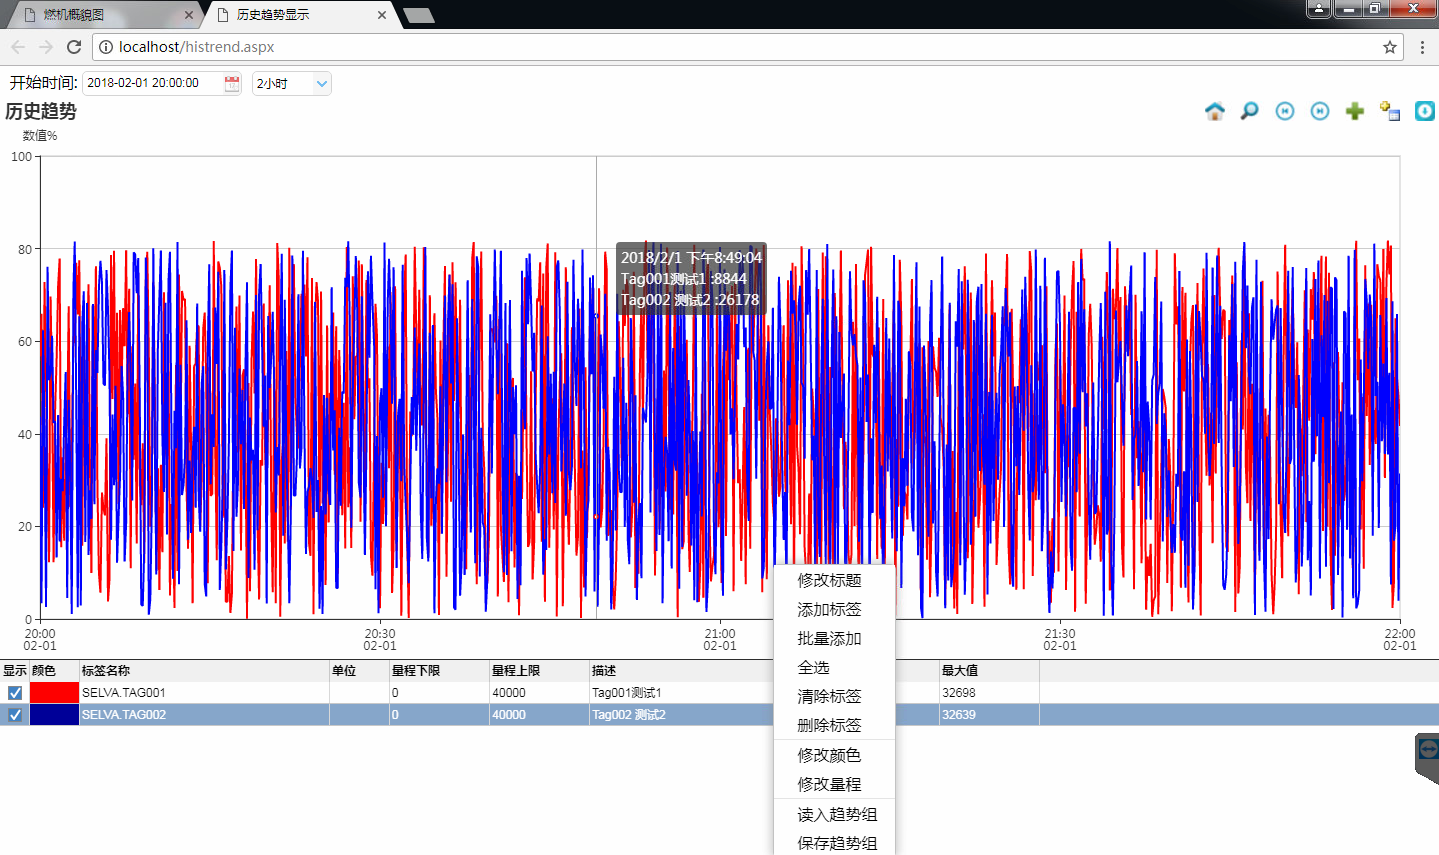Select the SELVA.TAG001 row name
Image resolution: width=1439 pixels, height=855 pixels.
coord(124,692)
